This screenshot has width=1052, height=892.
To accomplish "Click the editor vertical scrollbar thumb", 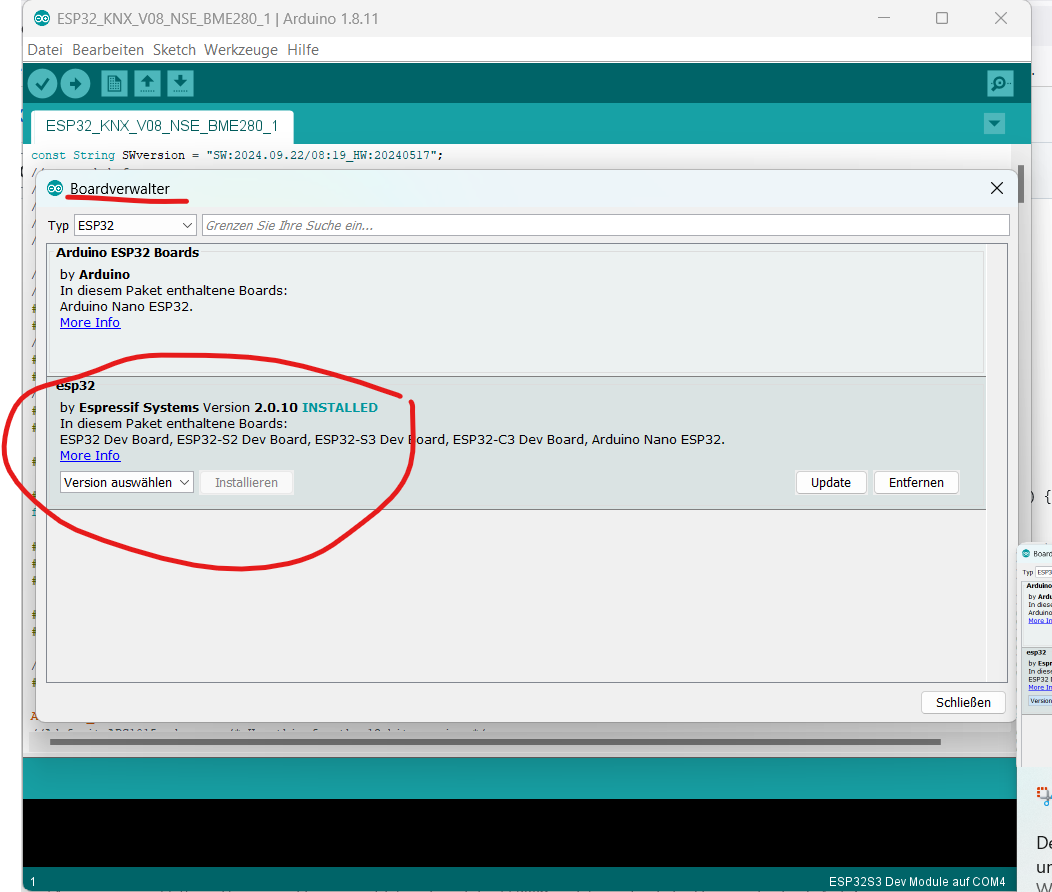I will pyautogui.click(x=1020, y=184).
